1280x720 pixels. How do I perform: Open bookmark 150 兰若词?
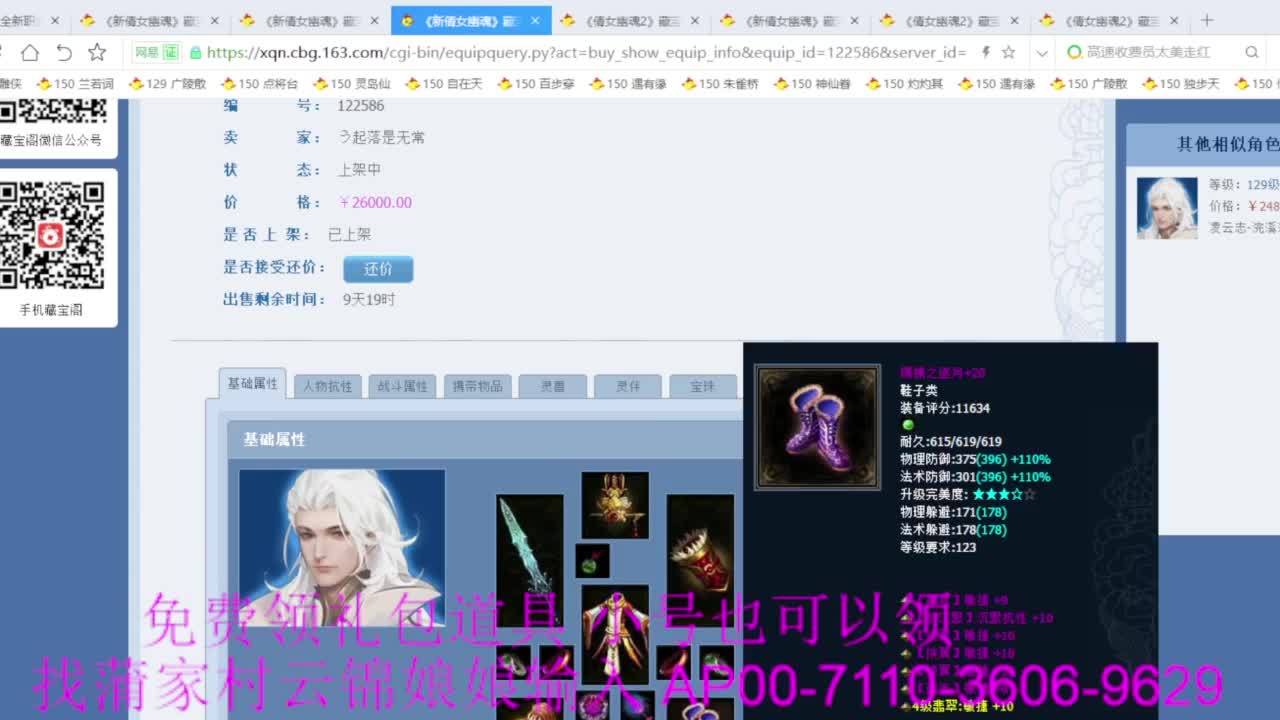[x=75, y=84]
